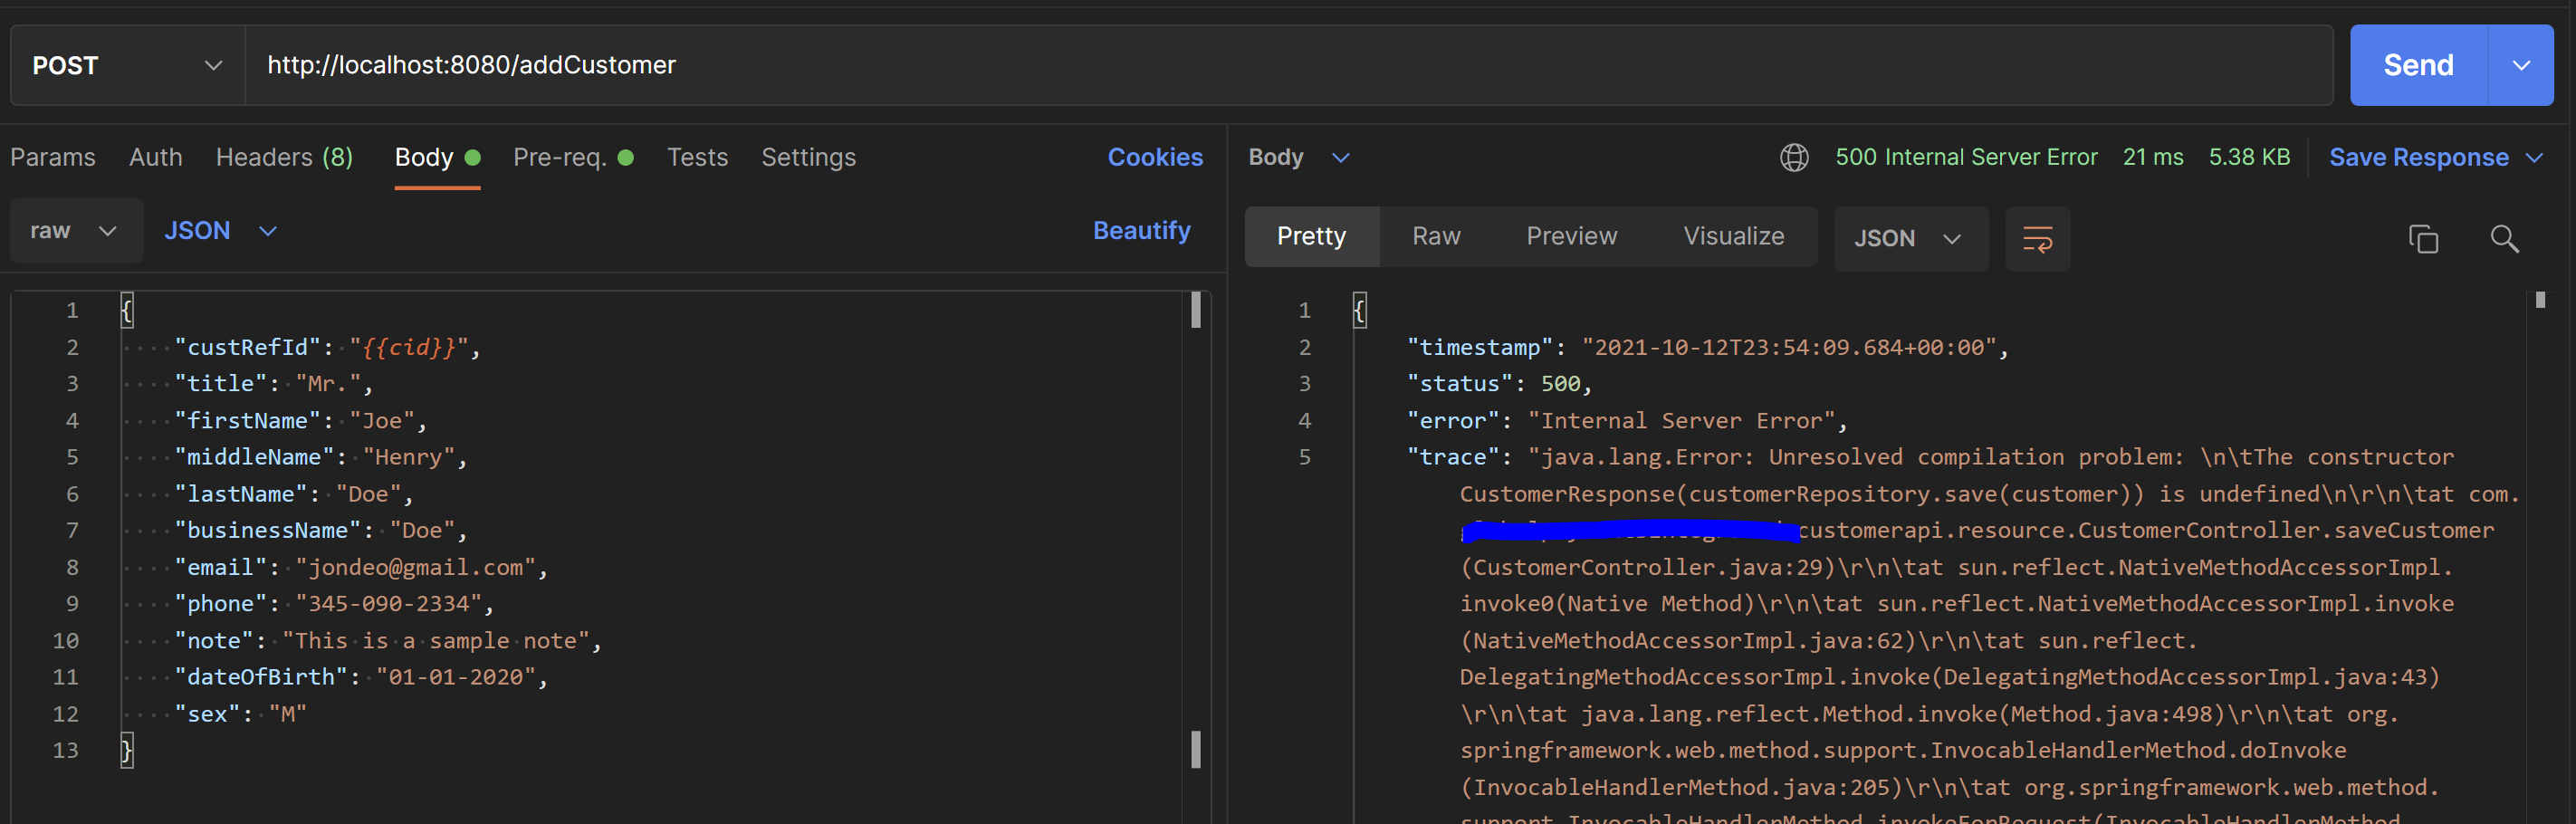Copy the response body to clipboard
The width and height of the screenshot is (2576, 824).
tap(2423, 238)
